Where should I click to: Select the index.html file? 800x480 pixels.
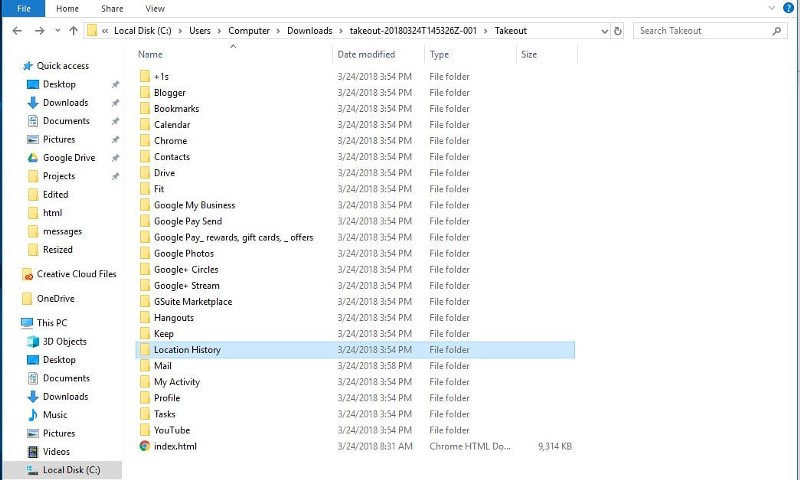point(176,446)
